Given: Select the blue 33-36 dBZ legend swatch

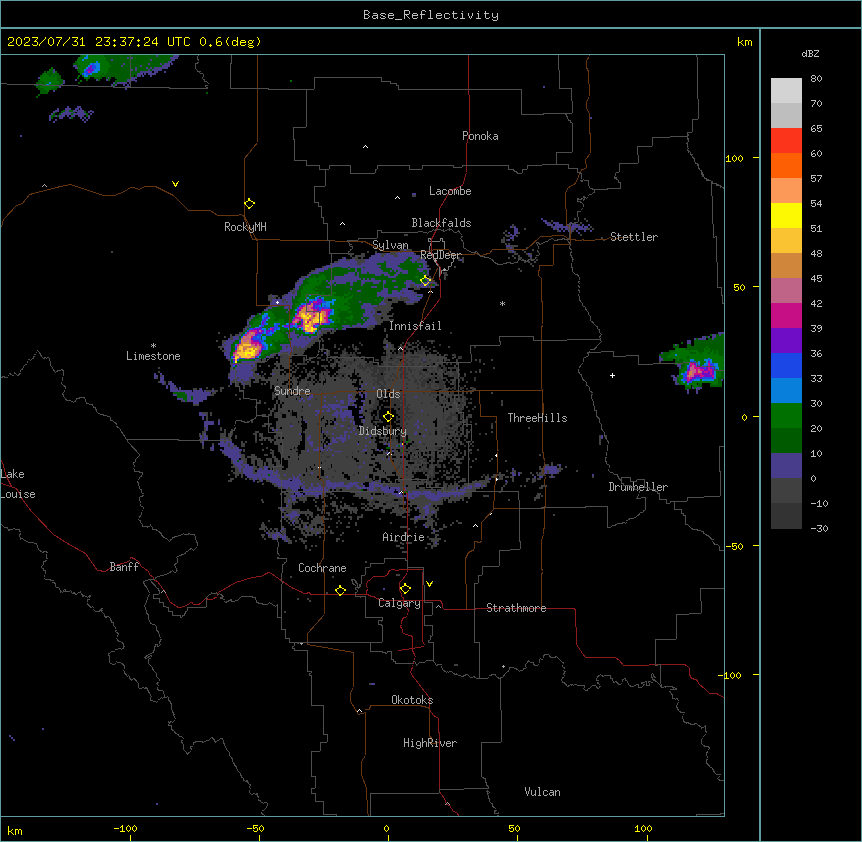Looking at the screenshot, I should (x=786, y=365).
